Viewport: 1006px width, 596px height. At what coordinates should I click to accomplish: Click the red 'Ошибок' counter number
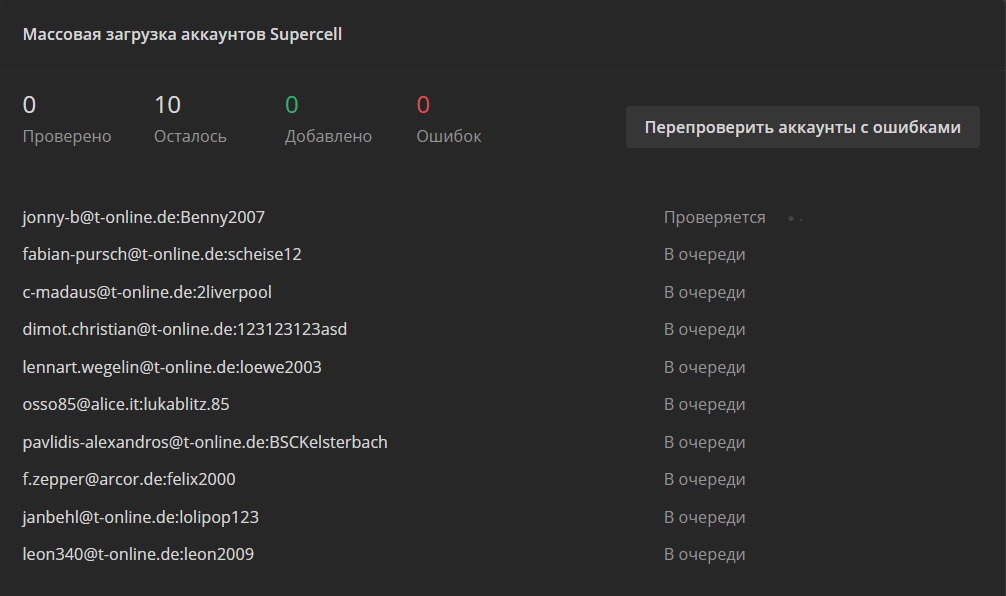click(423, 105)
